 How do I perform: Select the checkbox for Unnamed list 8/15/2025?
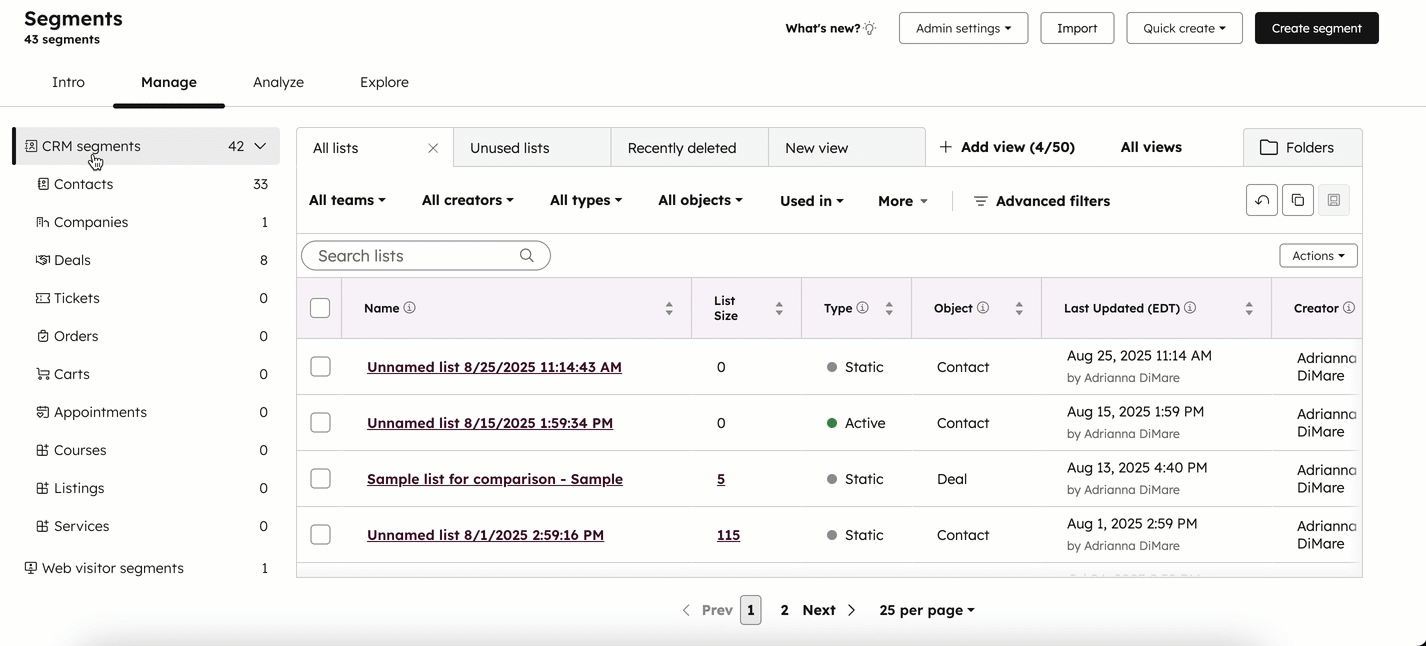[320, 422]
